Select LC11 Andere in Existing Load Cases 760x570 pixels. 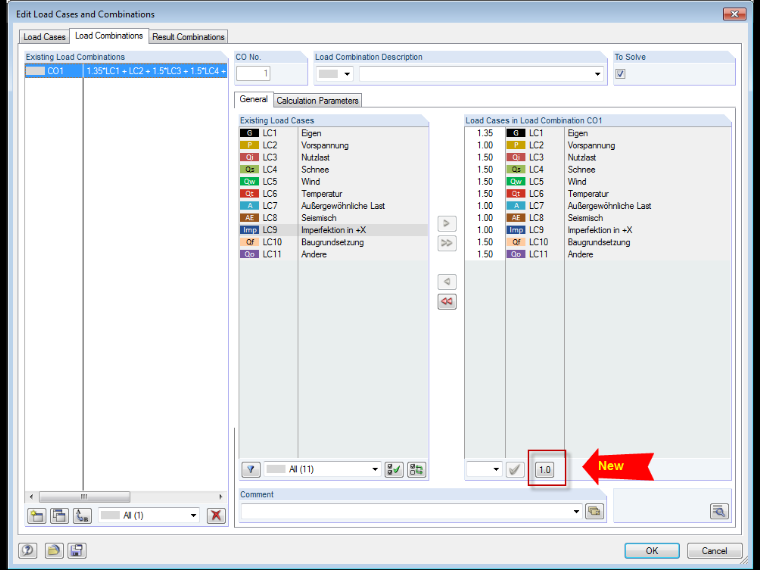[333, 254]
